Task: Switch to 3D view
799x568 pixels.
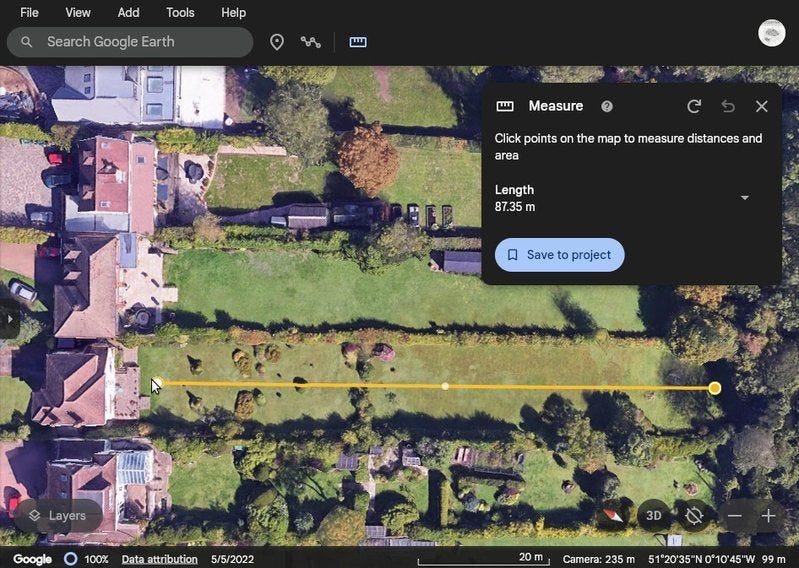Action: click(x=653, y=516)
